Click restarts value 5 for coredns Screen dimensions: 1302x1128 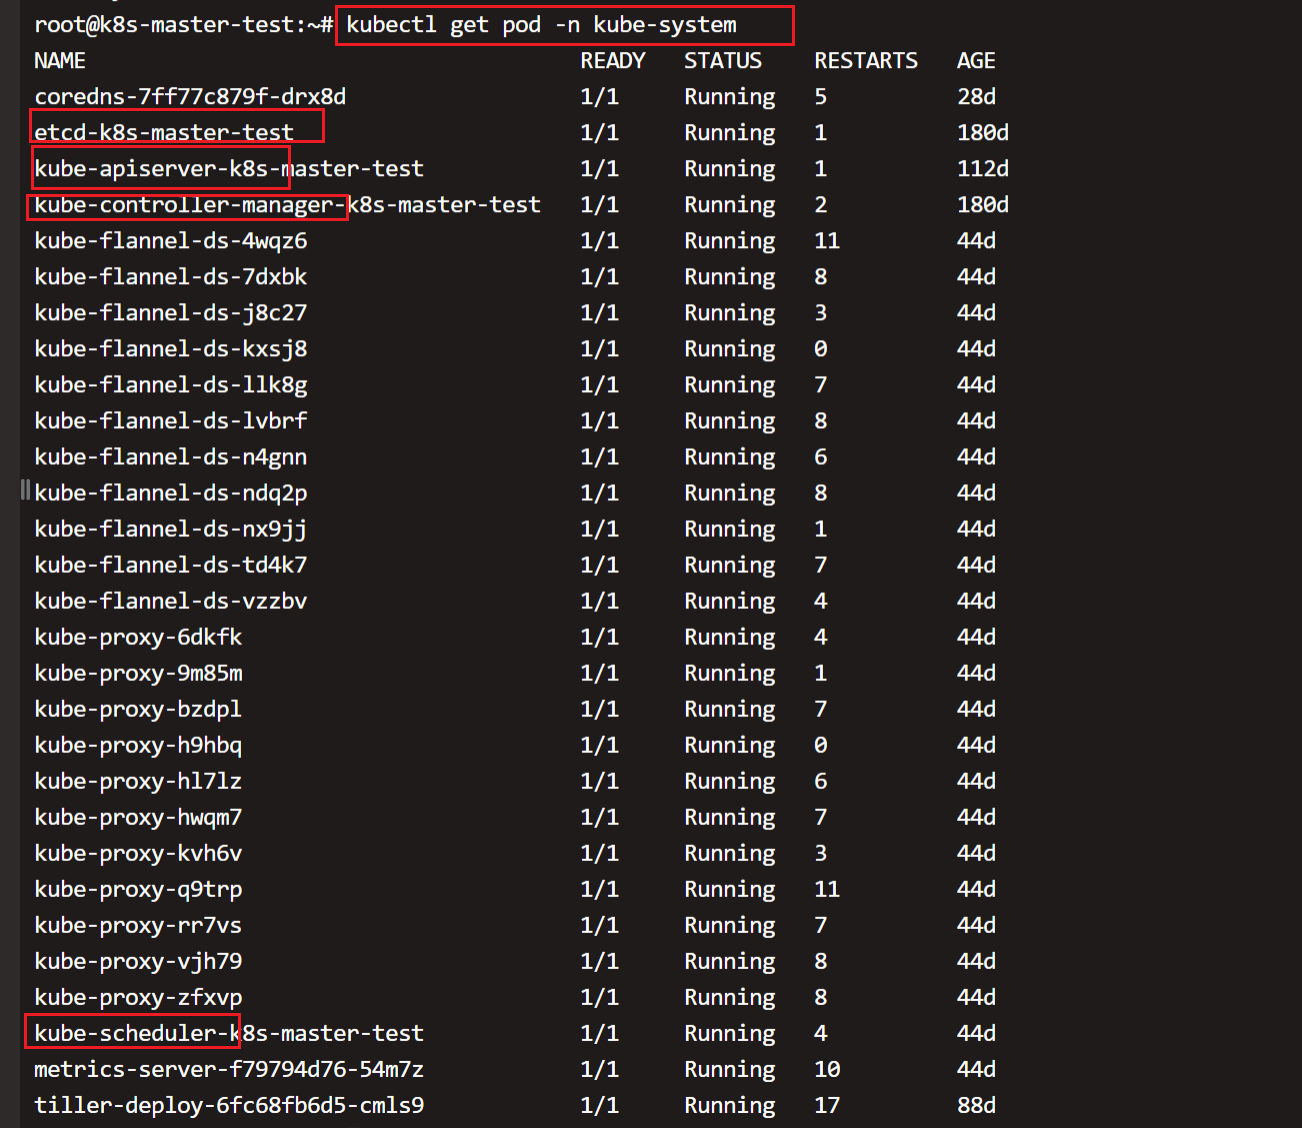tap(820, 97)
